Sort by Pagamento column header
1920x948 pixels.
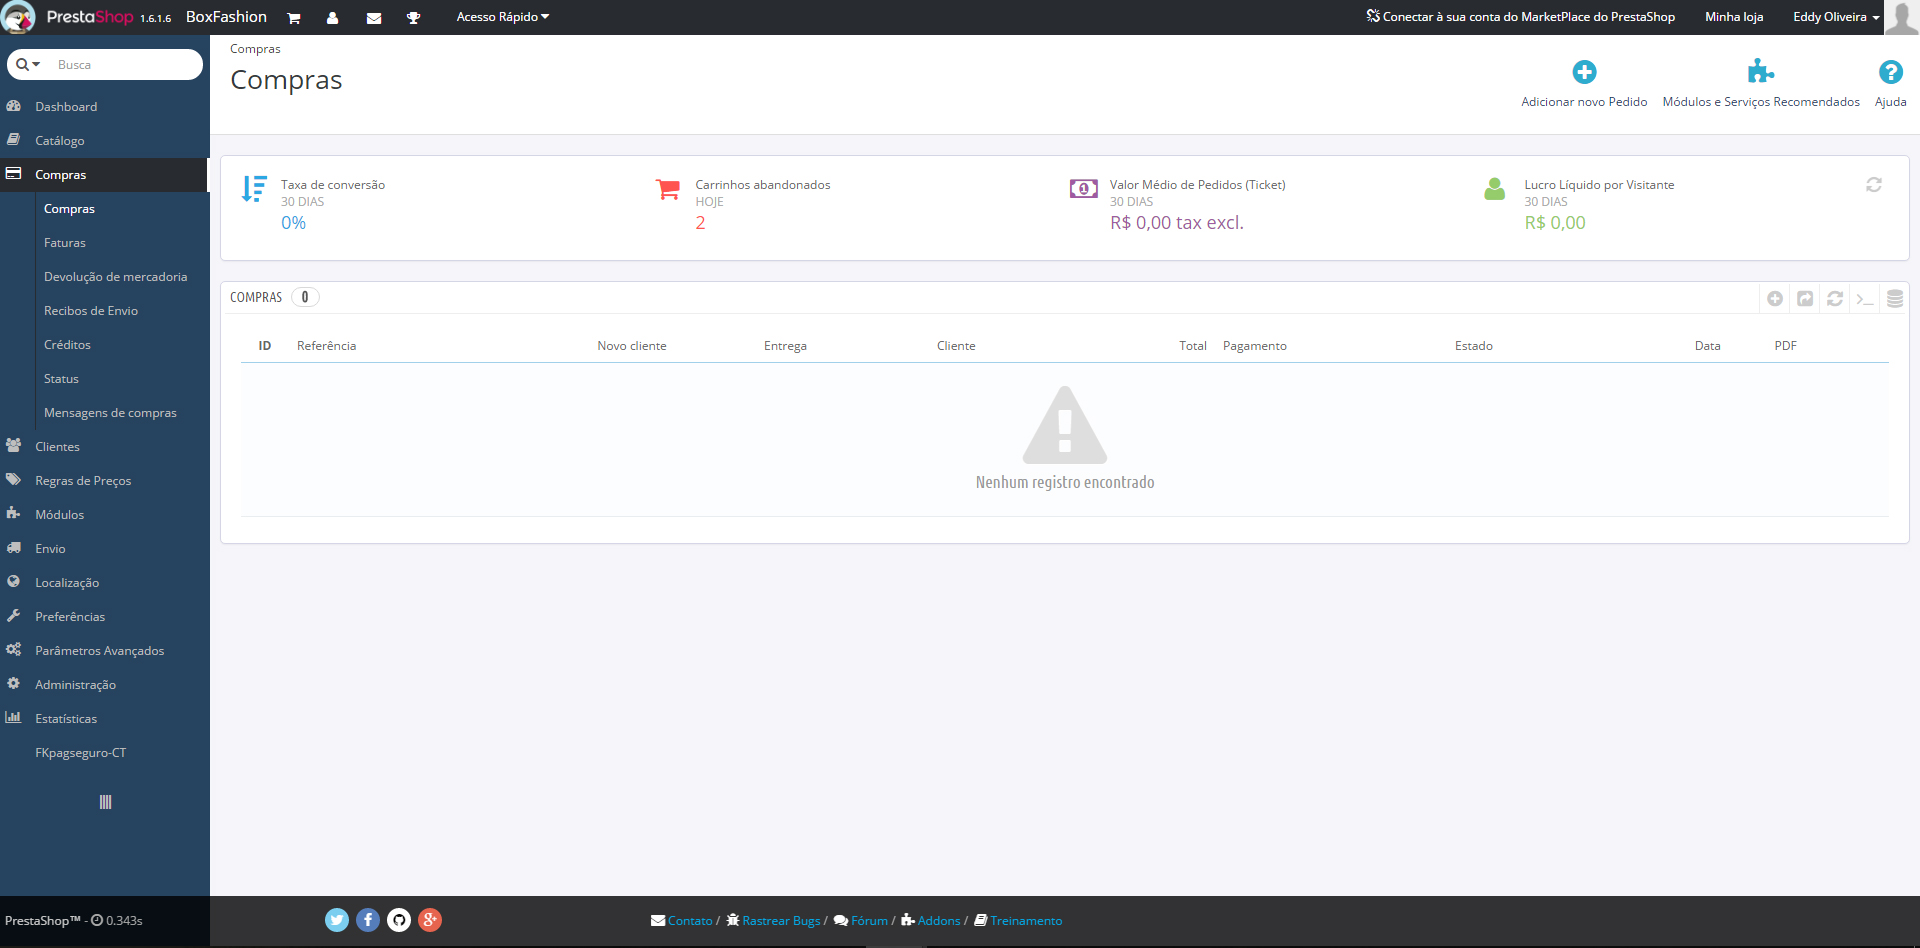click(1254, 346)
